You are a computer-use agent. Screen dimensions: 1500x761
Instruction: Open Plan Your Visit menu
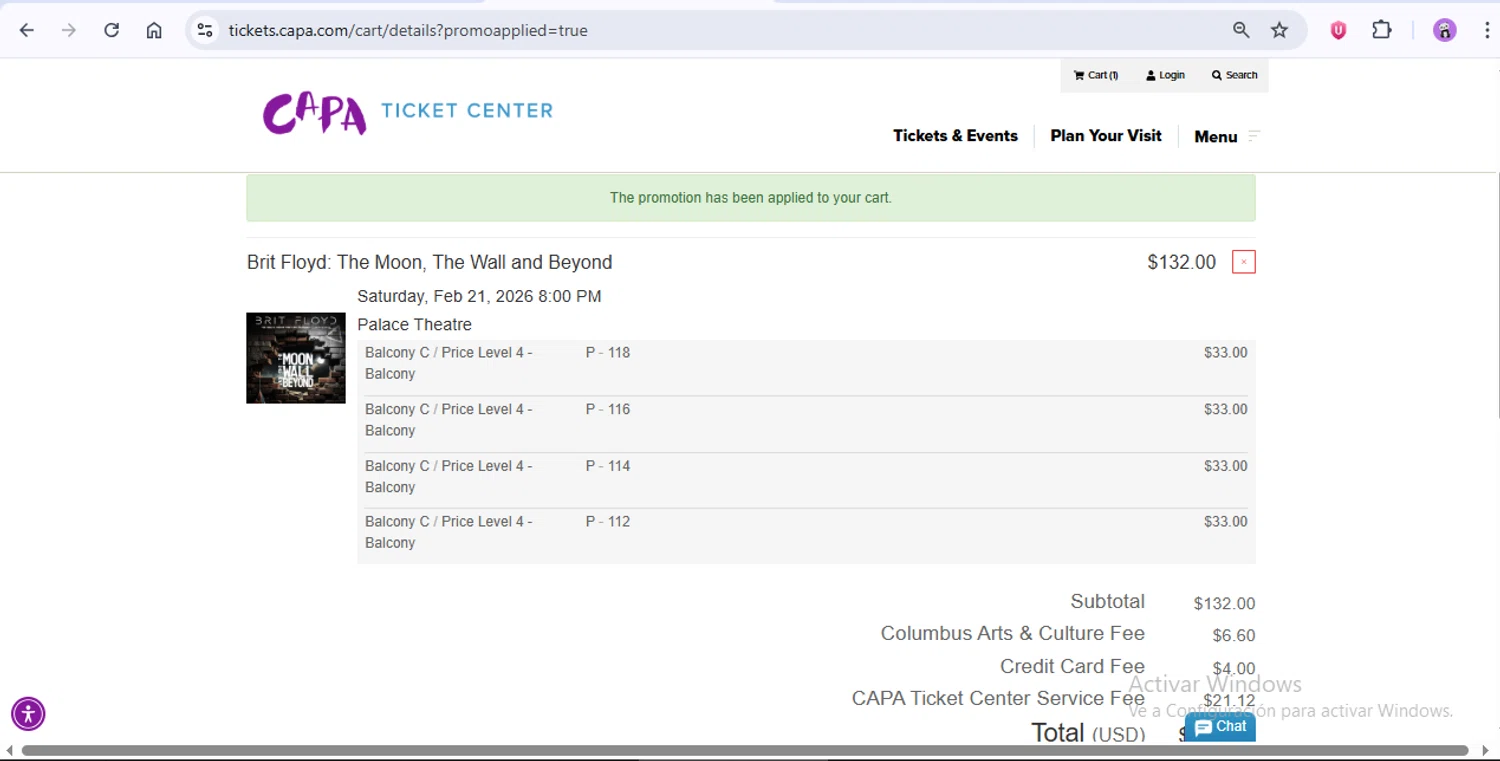1106,136
